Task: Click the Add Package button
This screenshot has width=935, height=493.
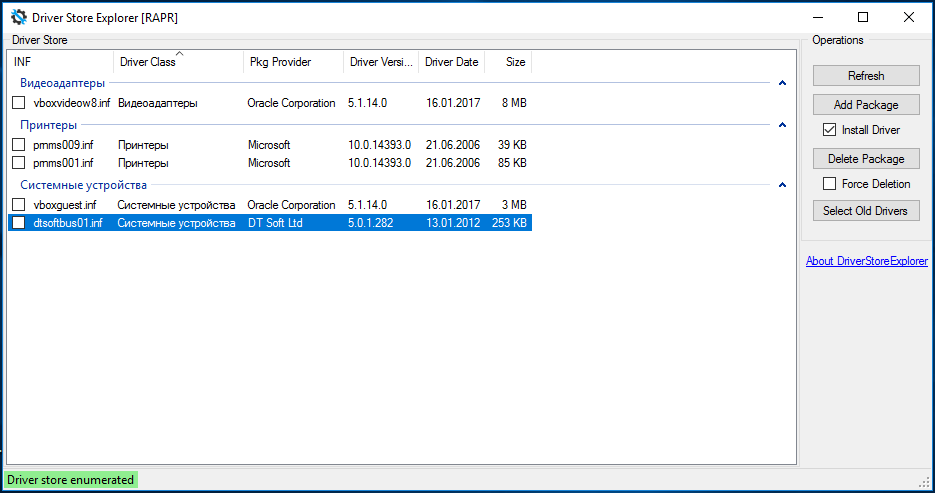Action: point(866,104)
